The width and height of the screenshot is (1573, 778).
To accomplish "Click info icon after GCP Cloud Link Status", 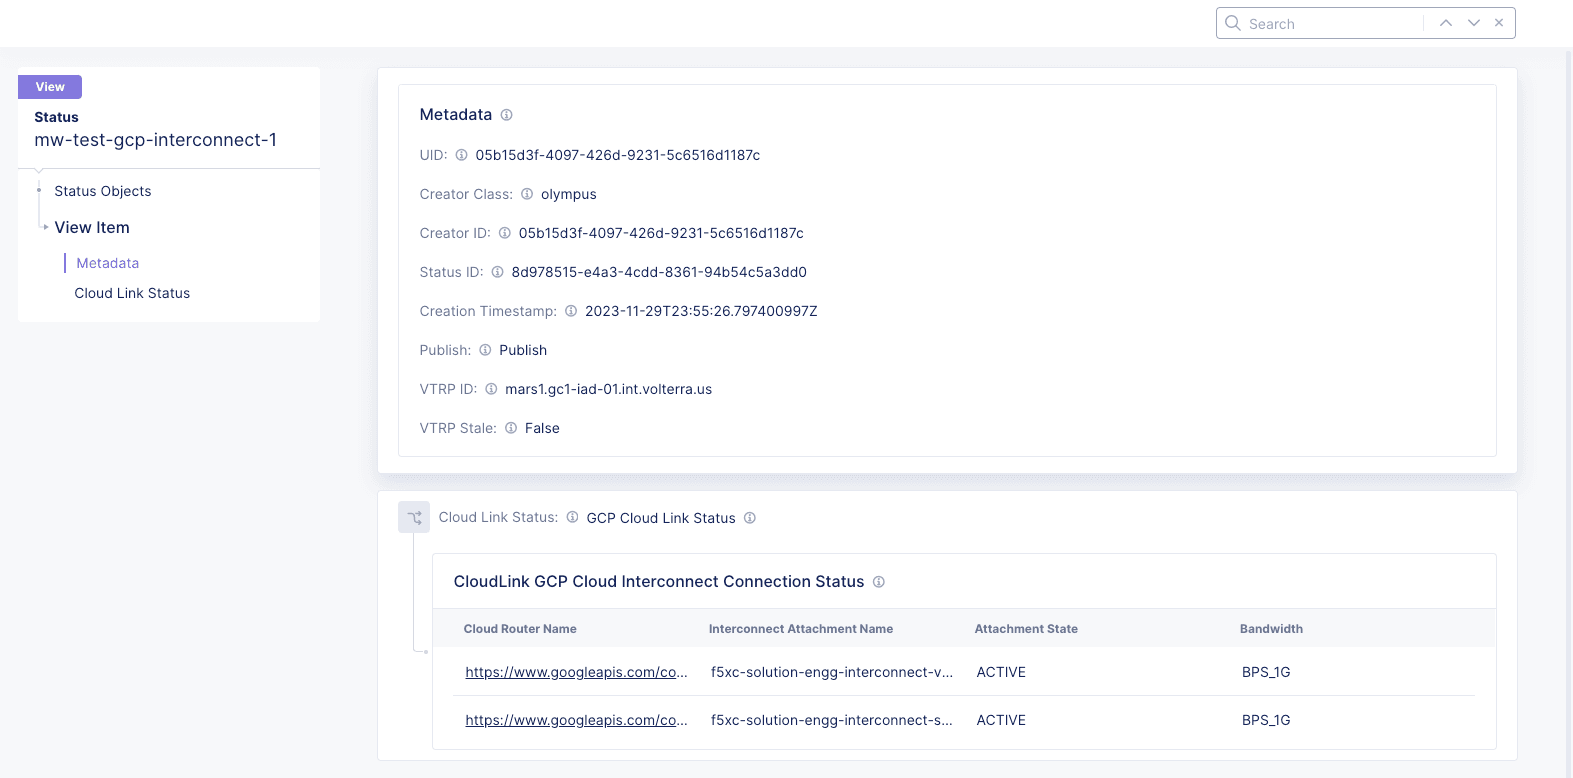I will coord(750,518).
